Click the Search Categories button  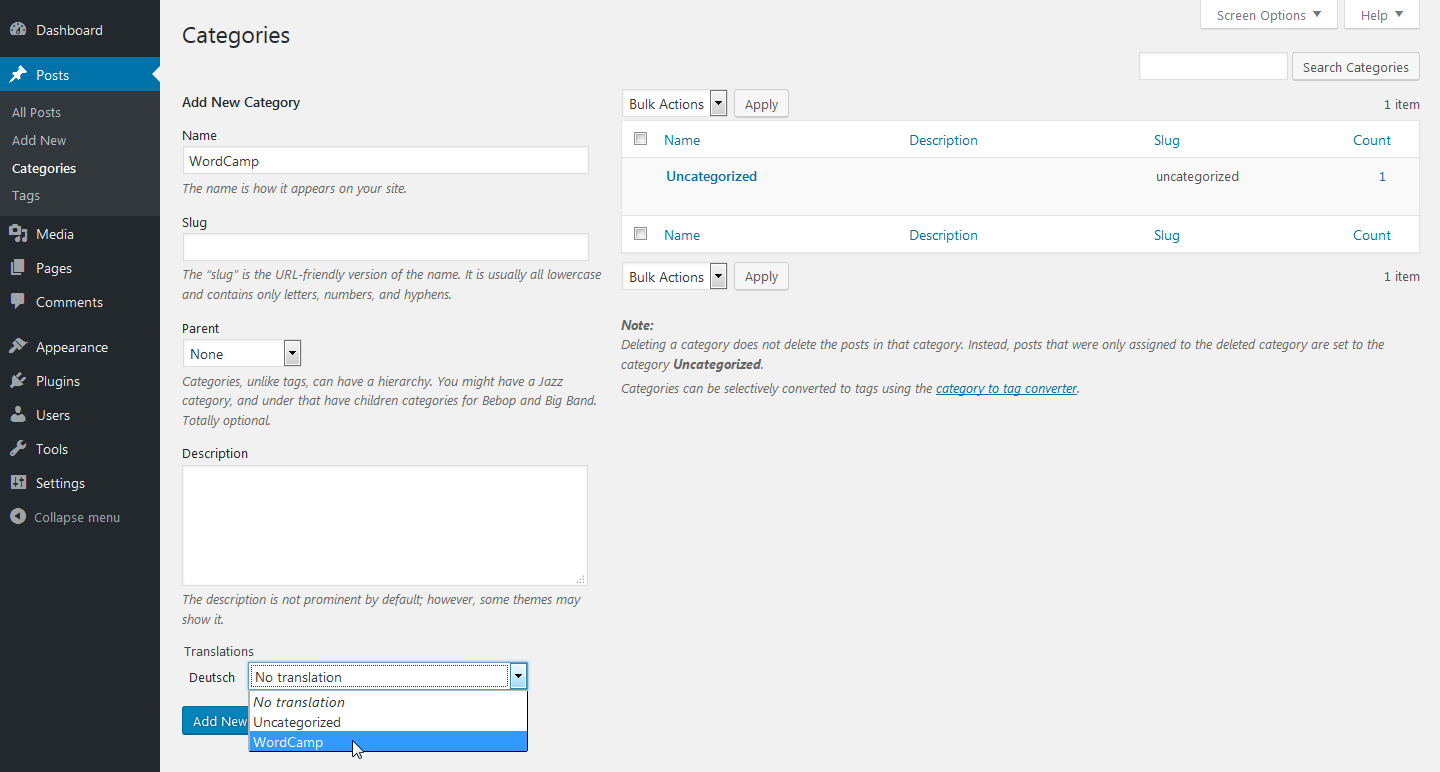1355,67
